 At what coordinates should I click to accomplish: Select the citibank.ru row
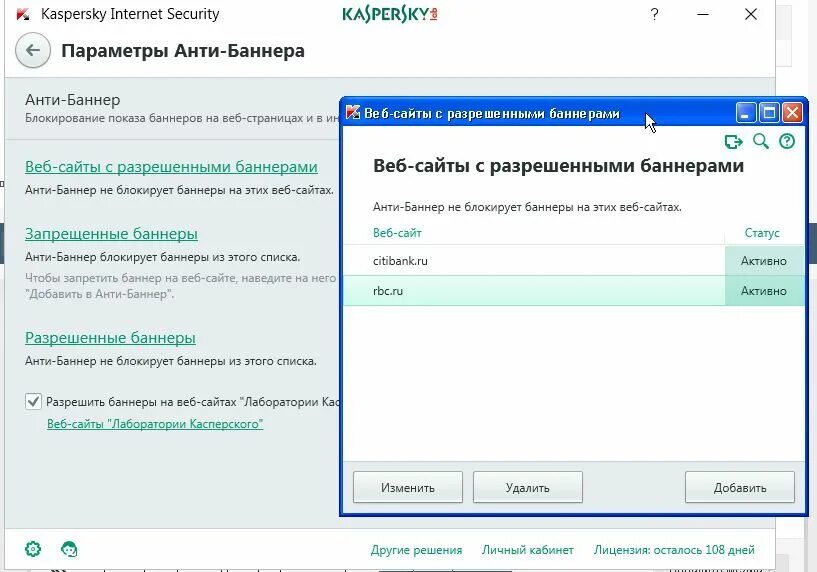[573, 260]
